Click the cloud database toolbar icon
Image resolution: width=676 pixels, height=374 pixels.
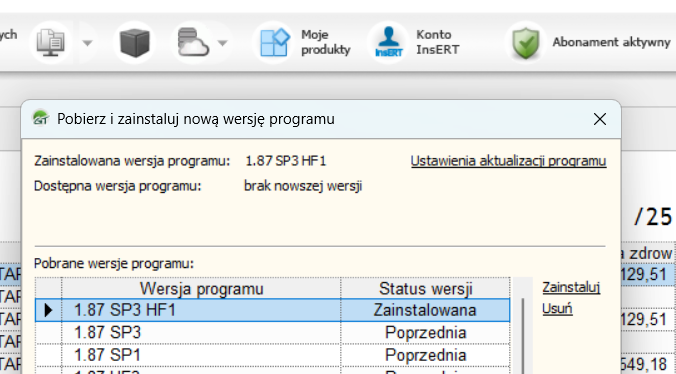tap(193, 42)
